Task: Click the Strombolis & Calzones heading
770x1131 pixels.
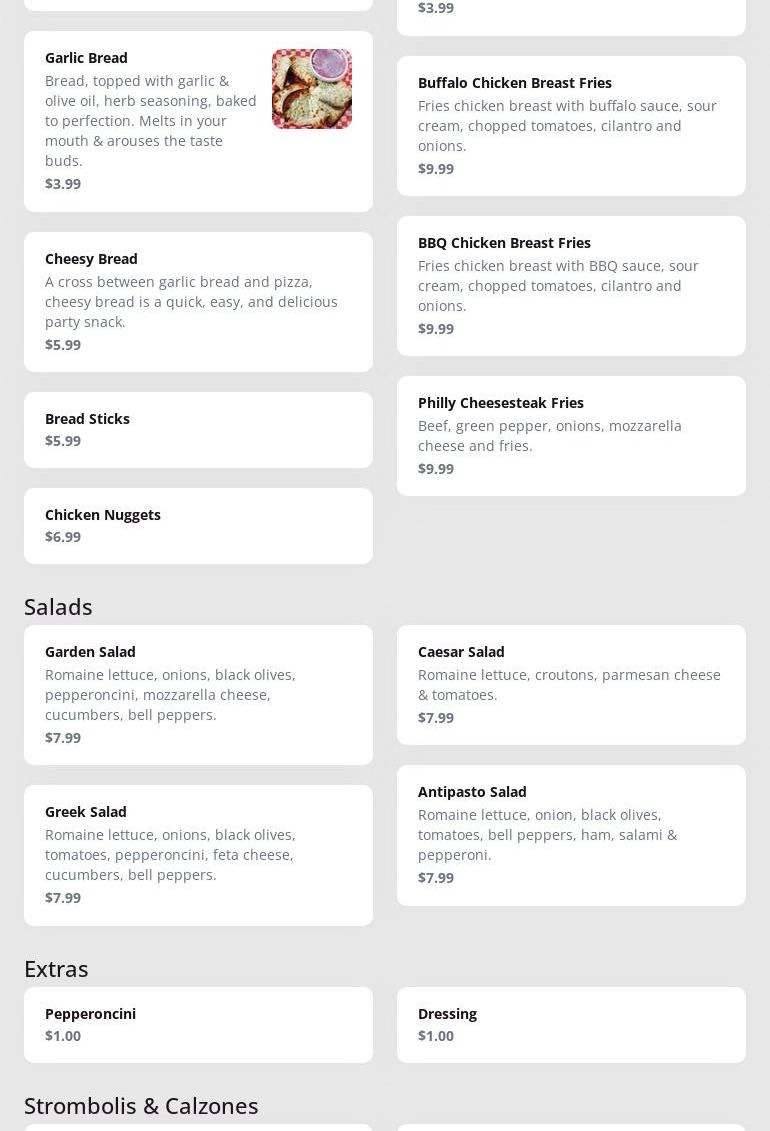Action: click(x=141, y=1105)
